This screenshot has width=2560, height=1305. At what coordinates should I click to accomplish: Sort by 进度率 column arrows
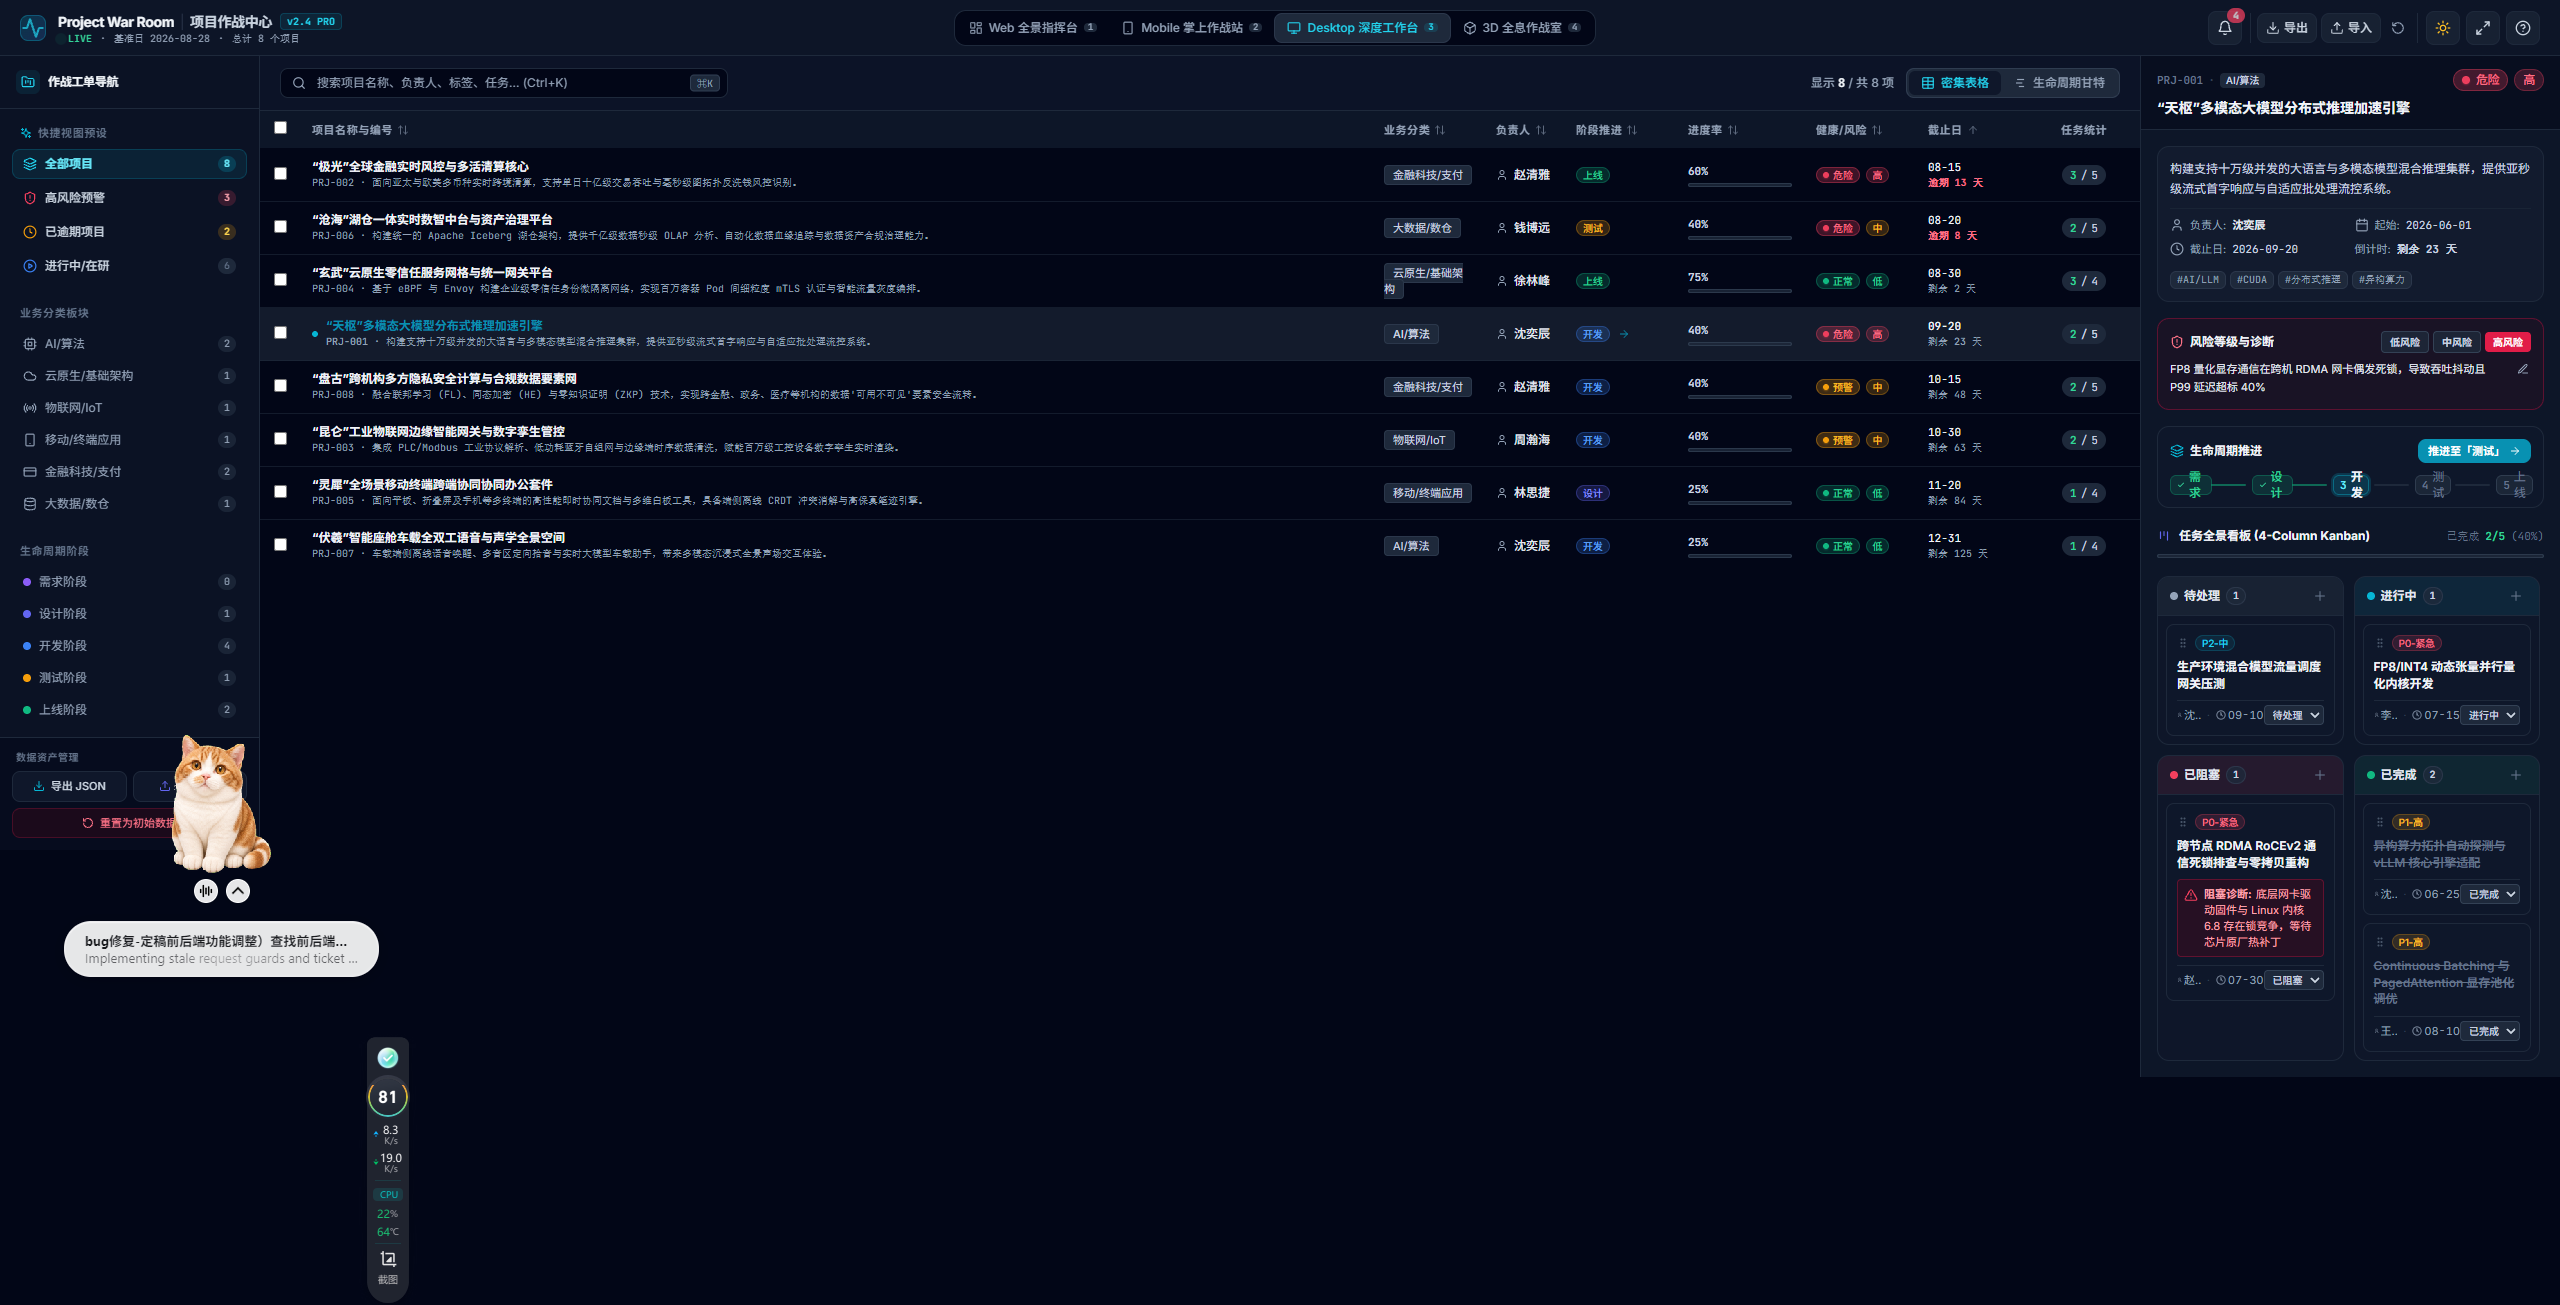tap(1733, 130)
